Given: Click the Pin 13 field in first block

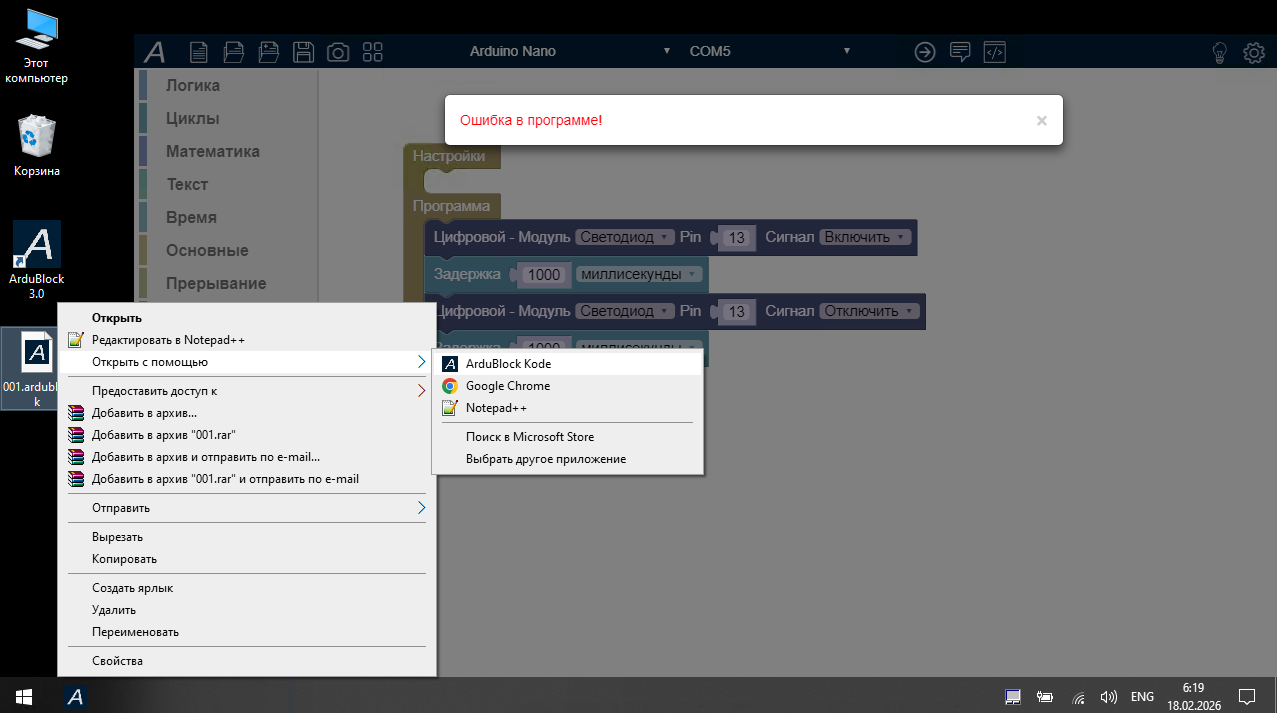Looking at the screenshot, I should 737,238.
